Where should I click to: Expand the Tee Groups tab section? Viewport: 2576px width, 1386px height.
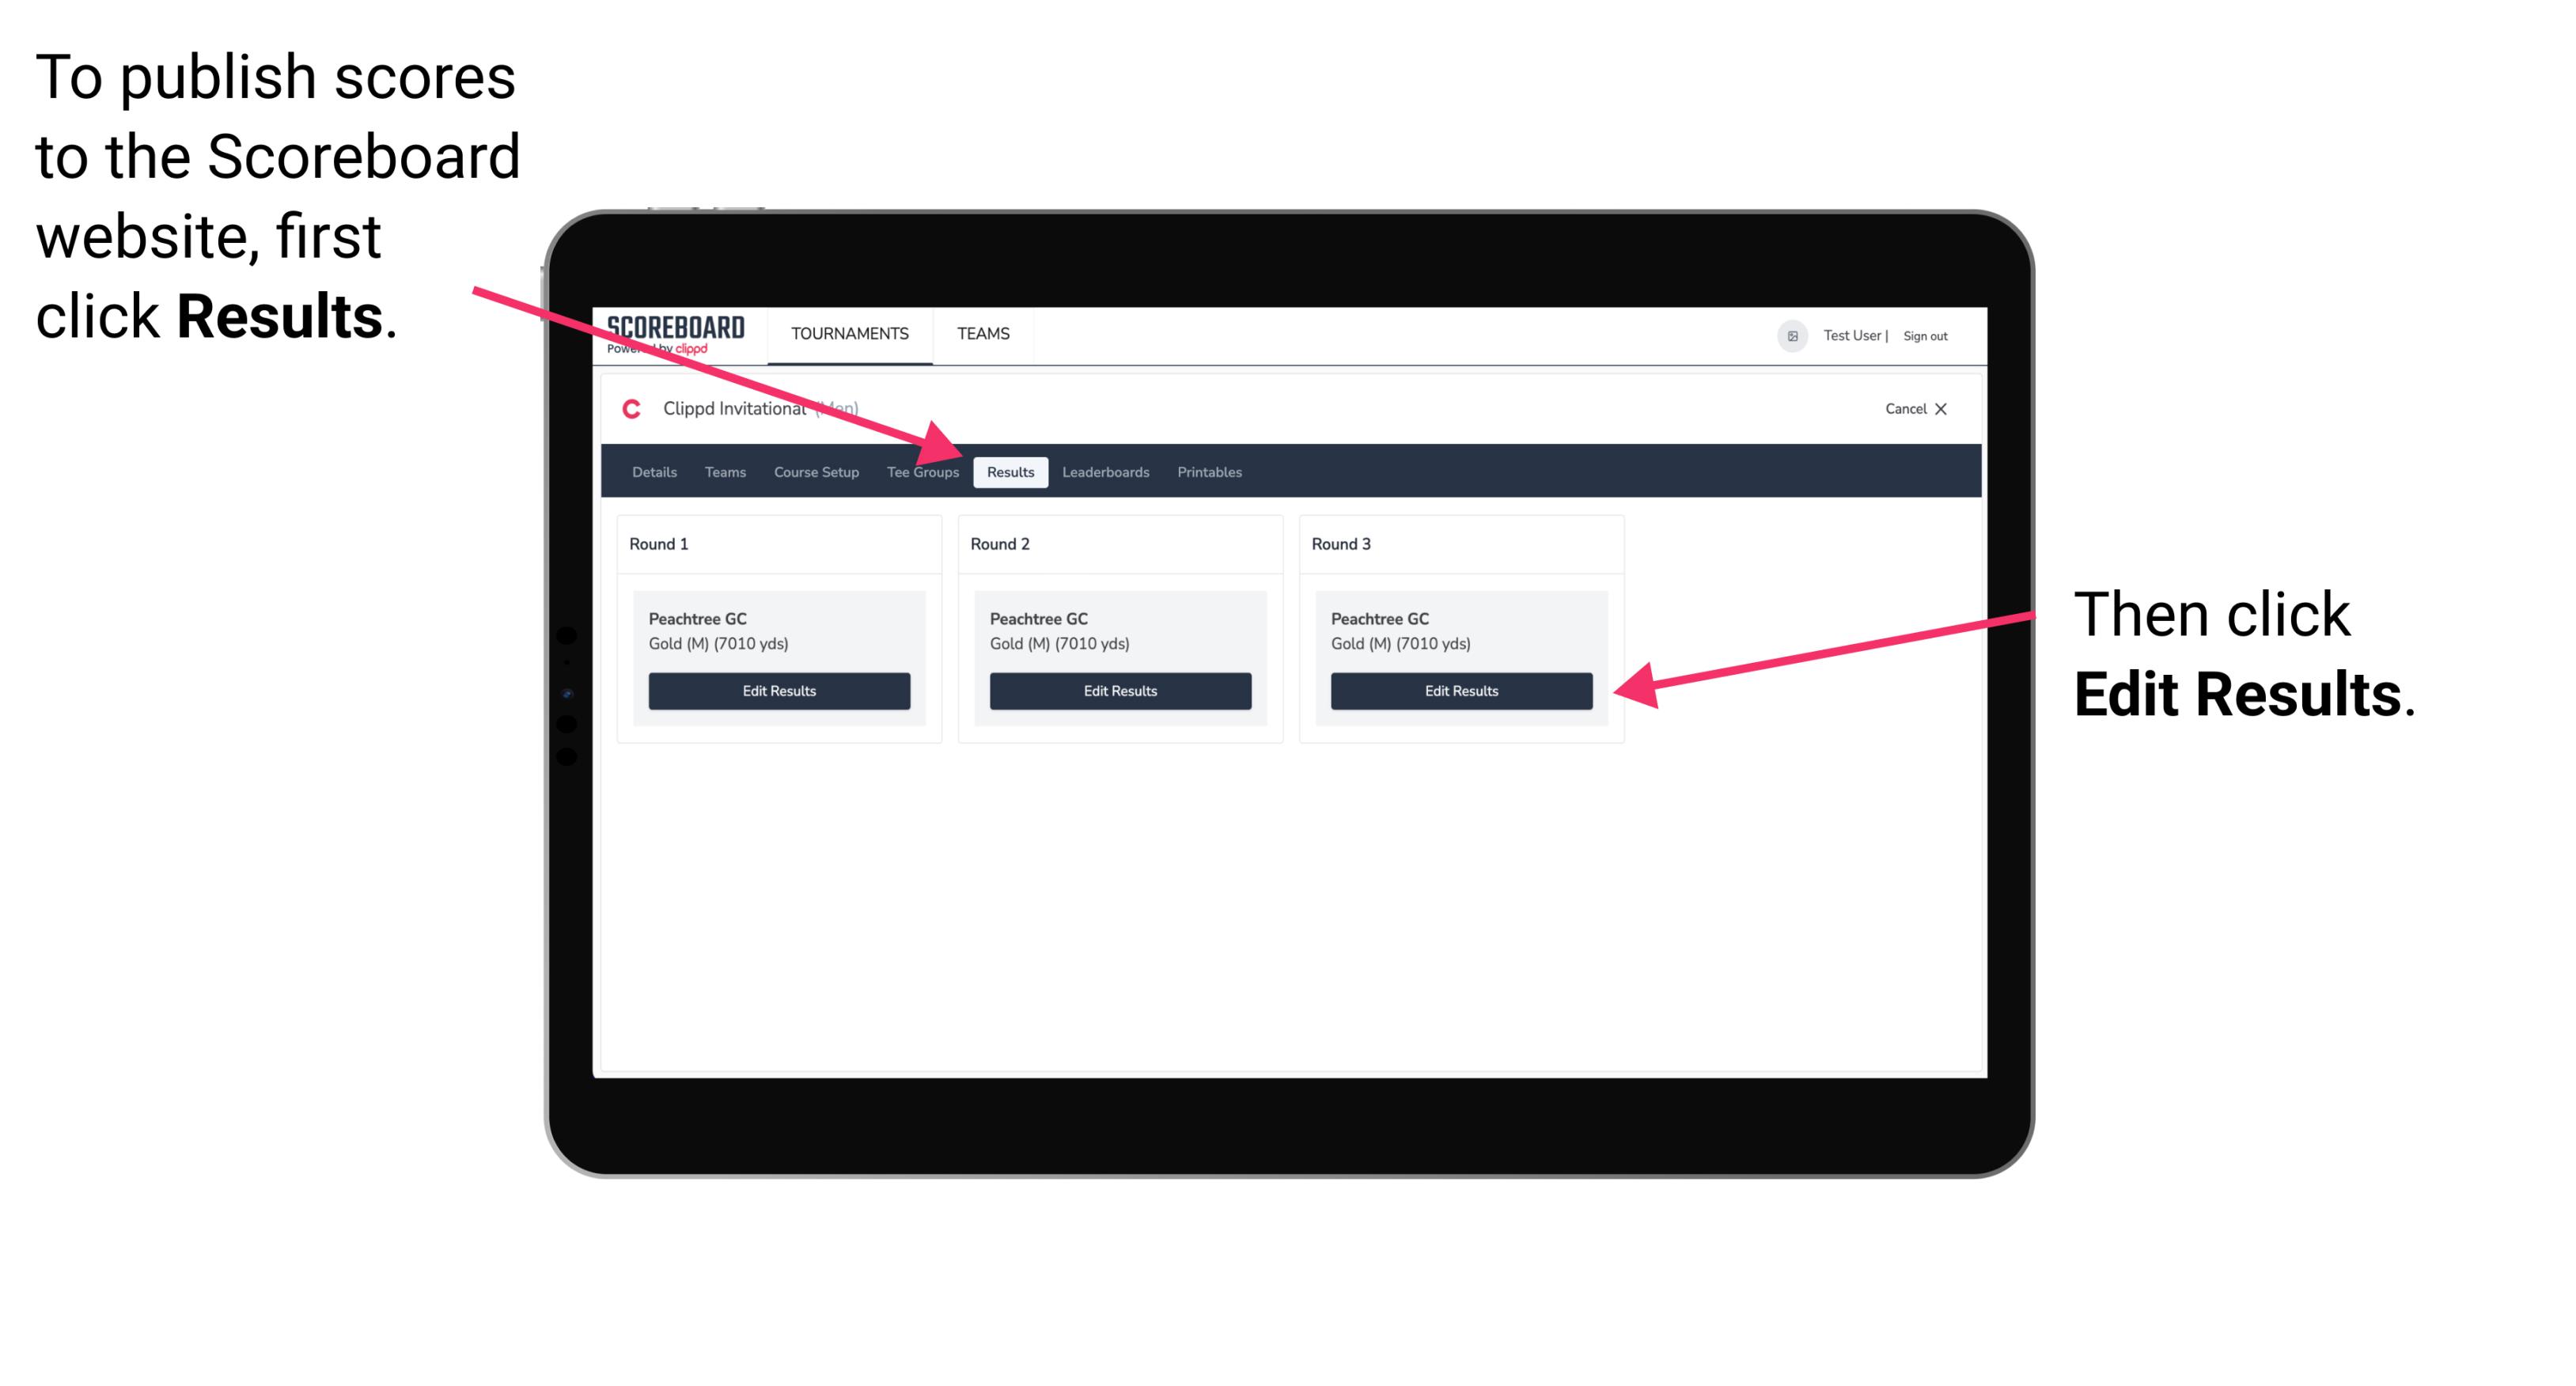(x=923, y=473)
